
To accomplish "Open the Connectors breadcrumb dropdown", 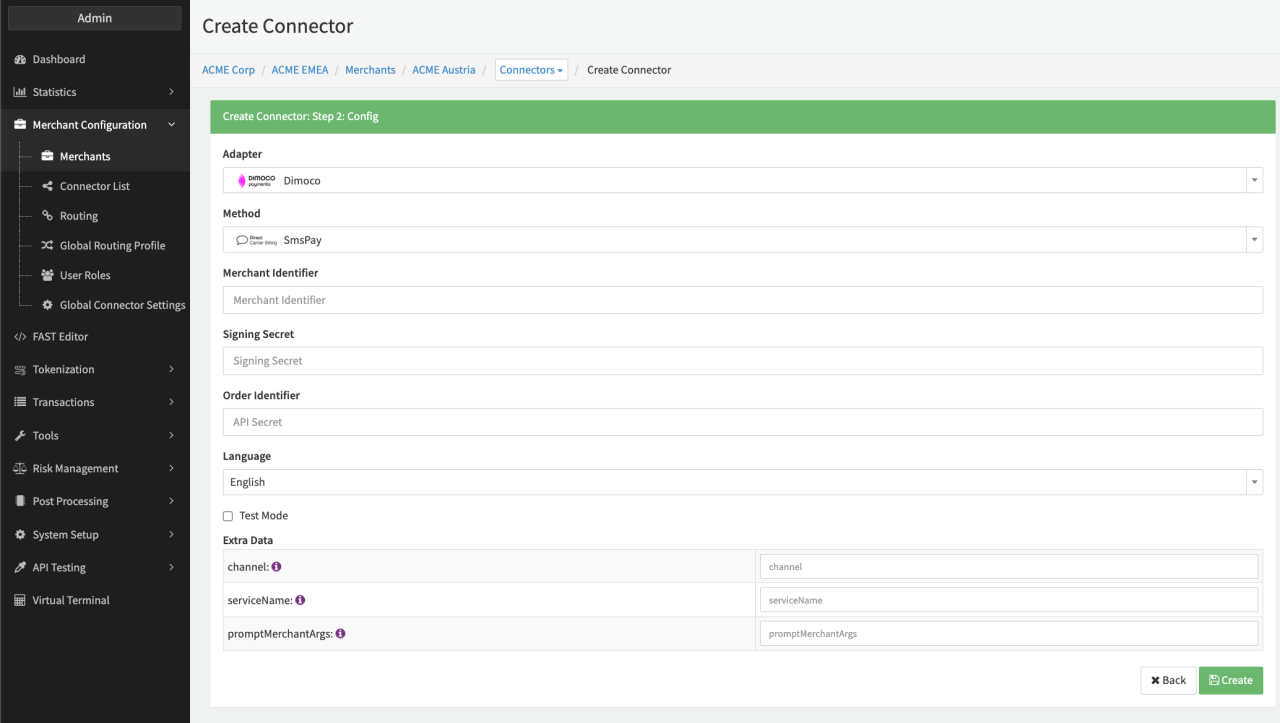I will pos(531,70).
